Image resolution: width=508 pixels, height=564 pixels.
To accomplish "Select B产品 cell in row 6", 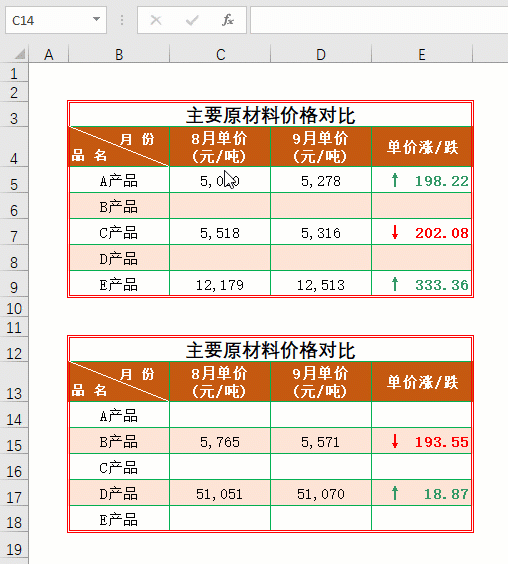I will [119, 206].
